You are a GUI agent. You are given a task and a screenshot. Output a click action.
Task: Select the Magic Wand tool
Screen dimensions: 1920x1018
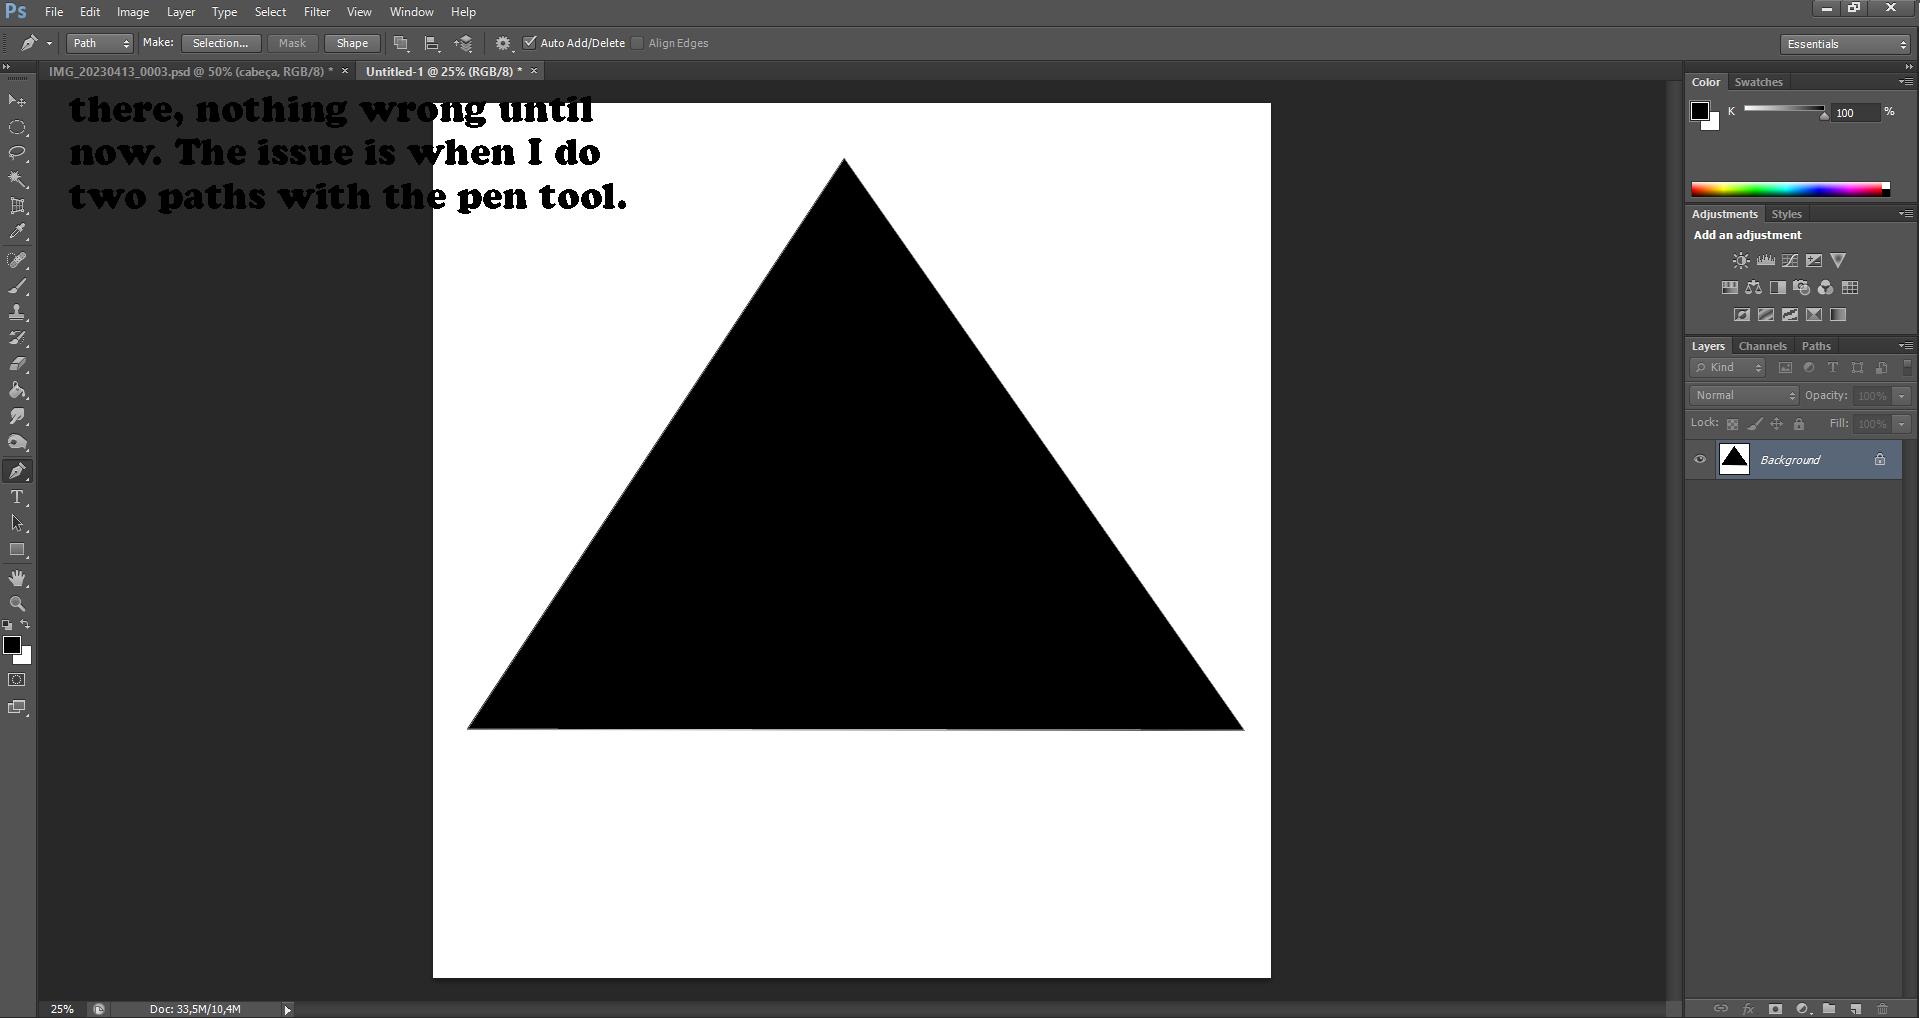tap(17, 180)
